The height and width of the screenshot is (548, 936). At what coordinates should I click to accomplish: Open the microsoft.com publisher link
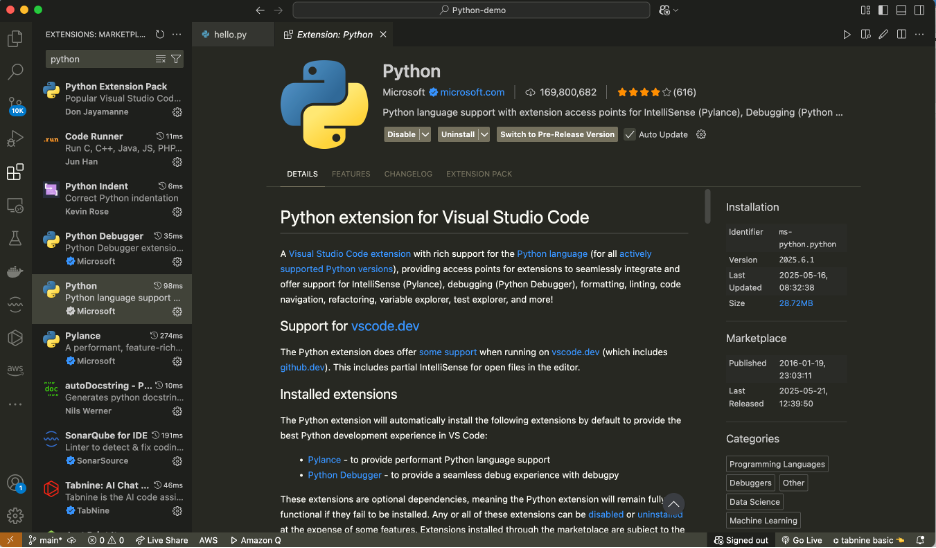pyautogui.click(x=472, y=92)
